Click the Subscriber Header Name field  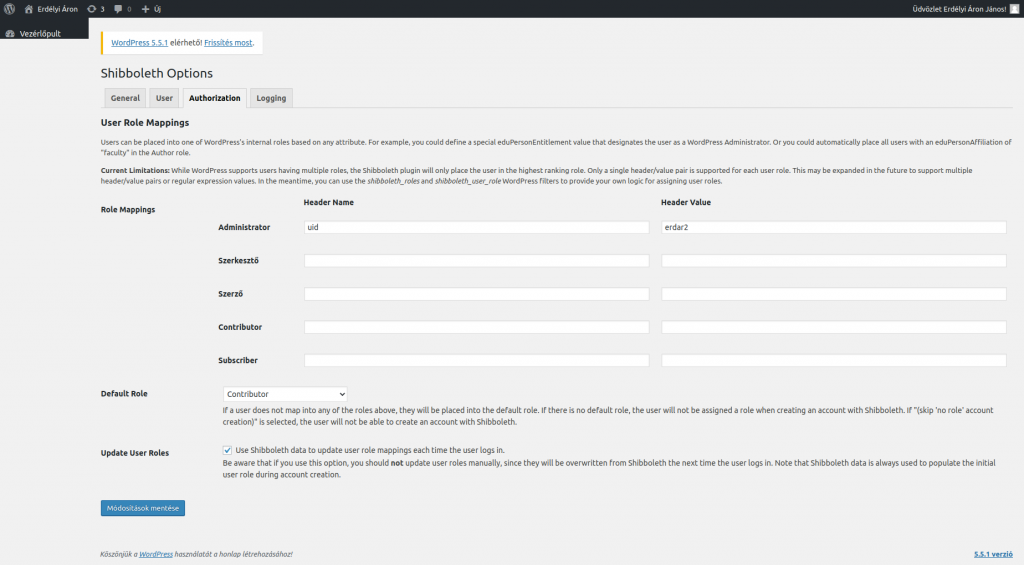point(477,361)
